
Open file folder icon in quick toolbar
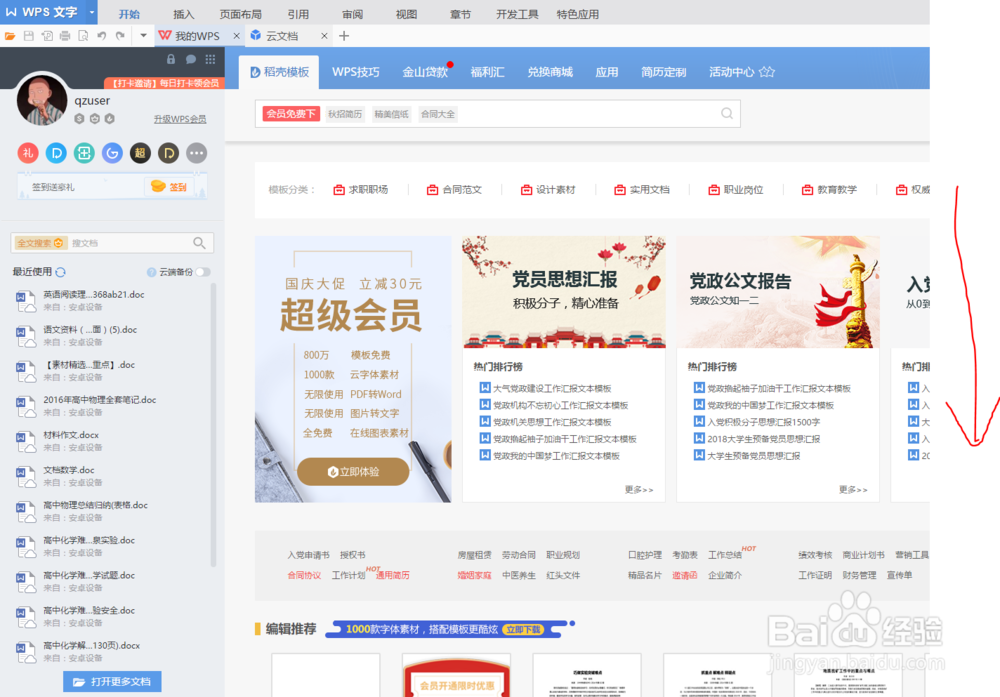tap(10, 36)
